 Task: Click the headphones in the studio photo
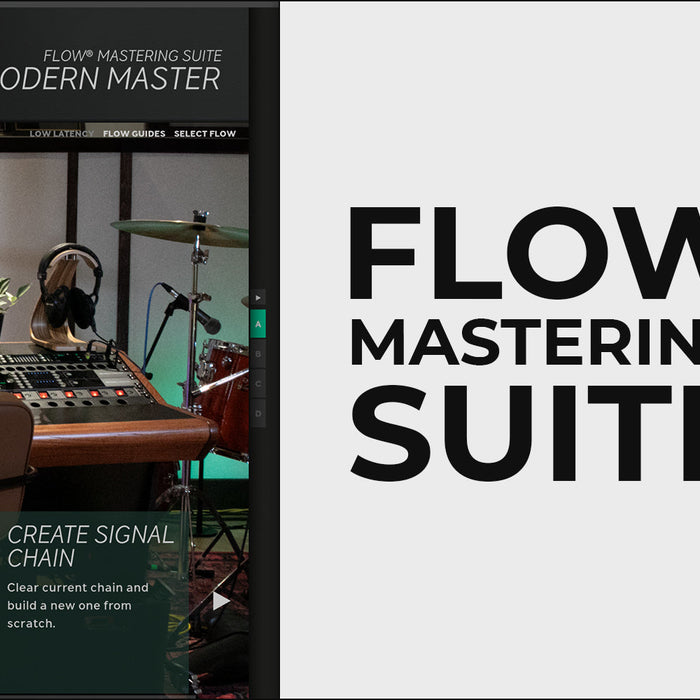coord(68,285)
